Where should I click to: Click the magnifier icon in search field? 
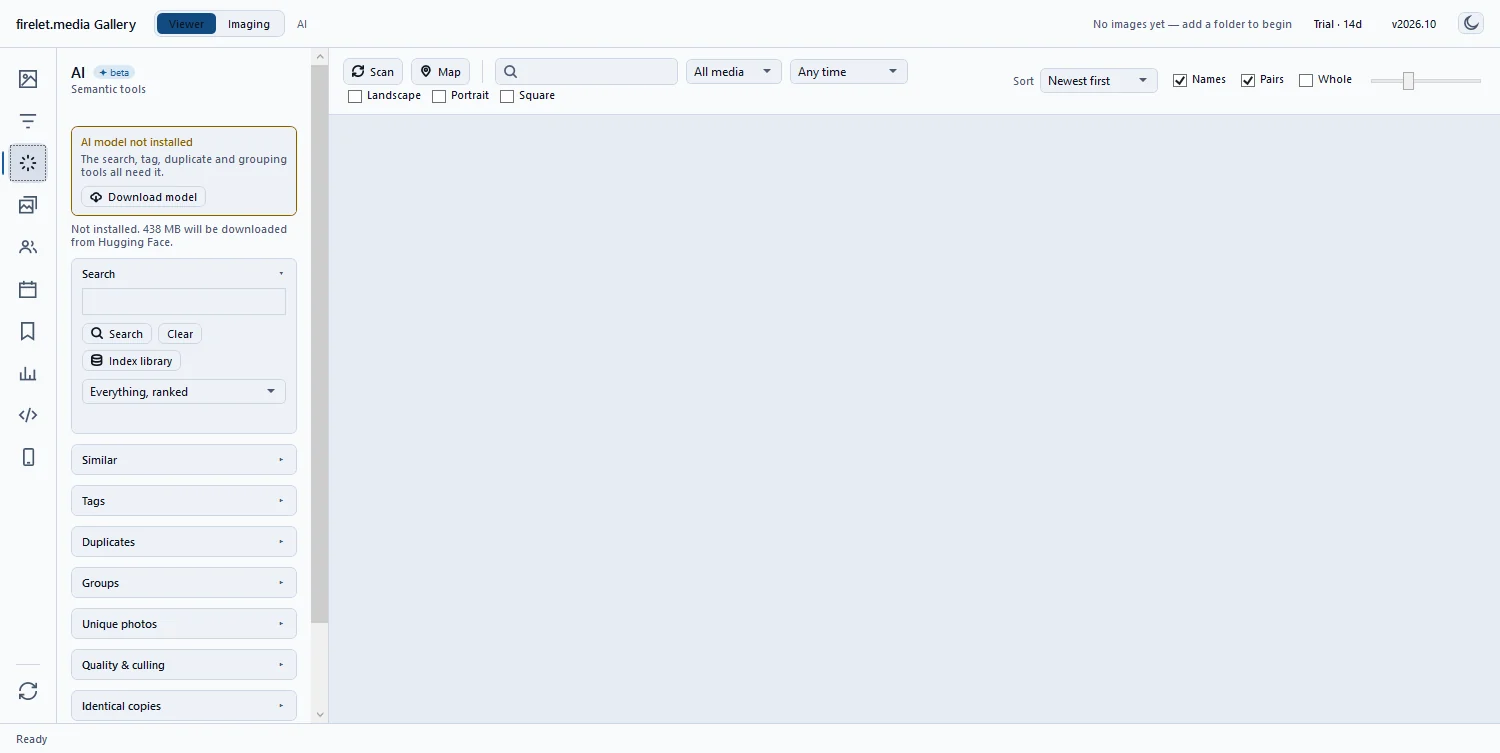510,72
